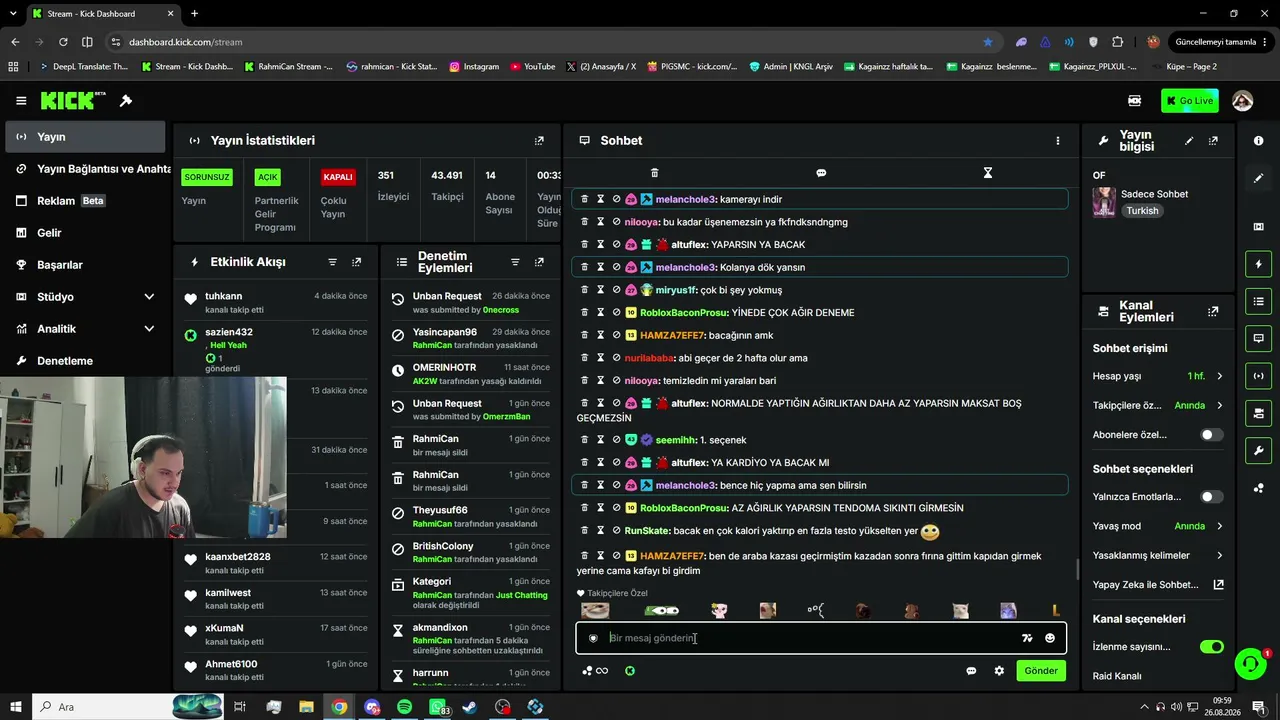The height and width of the screenshot is (720, 1280).
Task: Click the tuhkann follow event
Action: [x=276, y=302]
